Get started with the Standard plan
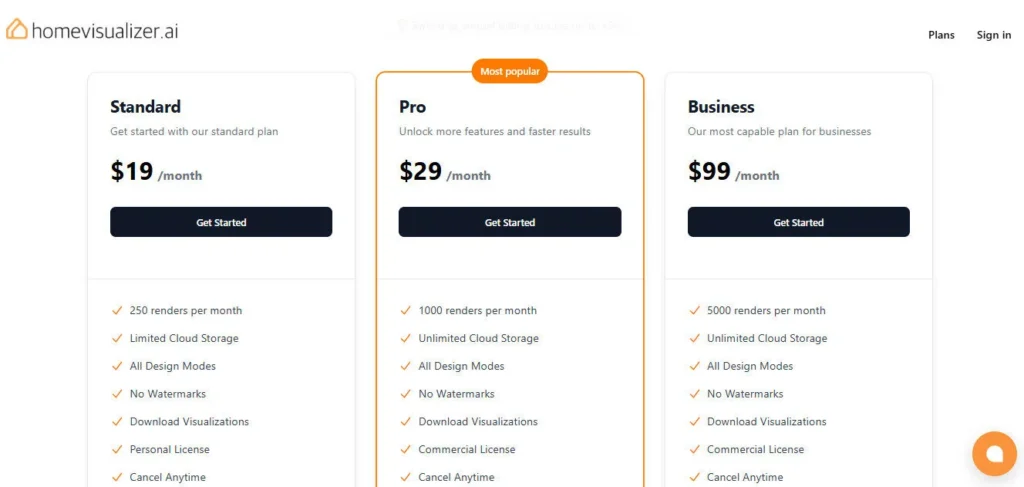 tap(221, 222)
